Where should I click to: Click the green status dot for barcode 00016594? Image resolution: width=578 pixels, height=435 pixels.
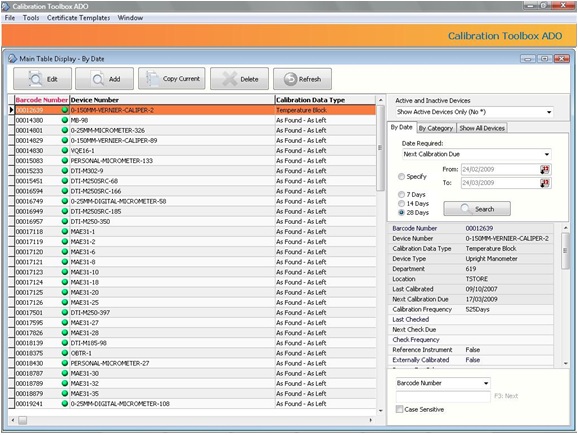click(65, 191)
